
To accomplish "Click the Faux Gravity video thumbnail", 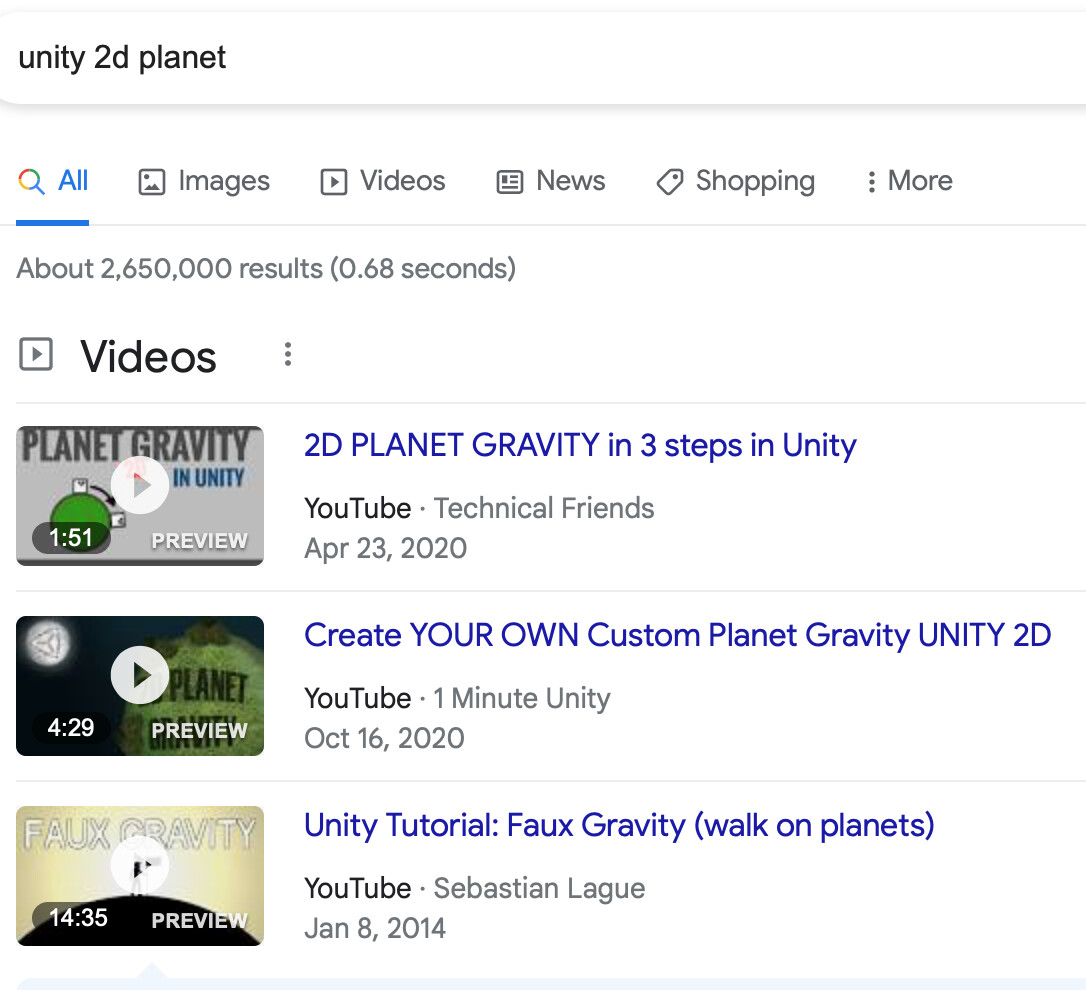I will [140, 875].
